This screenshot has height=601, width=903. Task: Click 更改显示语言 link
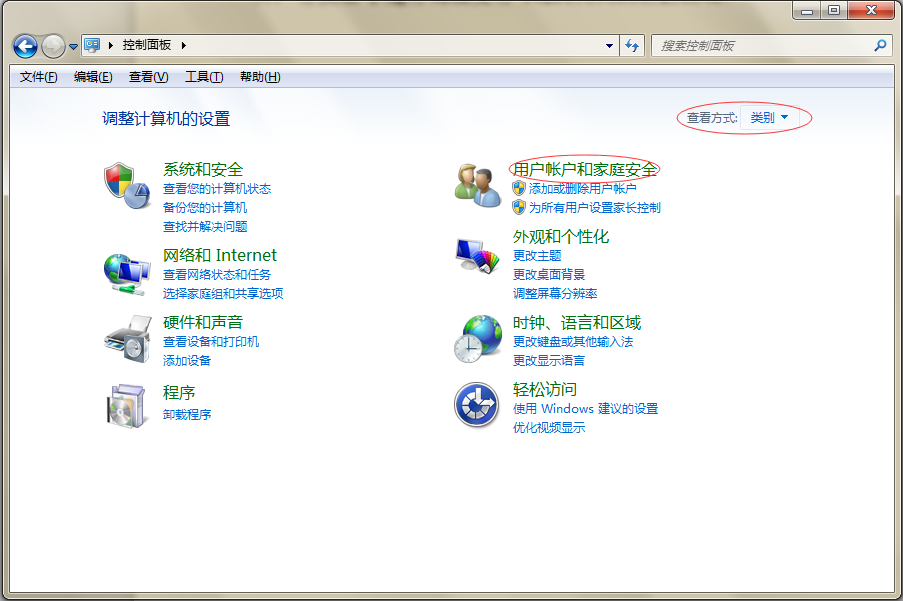coord(549,361)
